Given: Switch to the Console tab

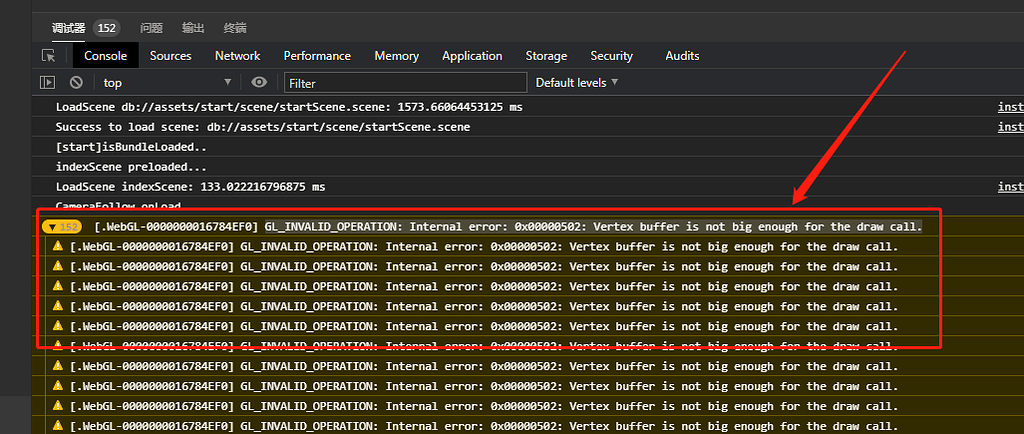Looking at the screenshot, I should tap(106, 56).
